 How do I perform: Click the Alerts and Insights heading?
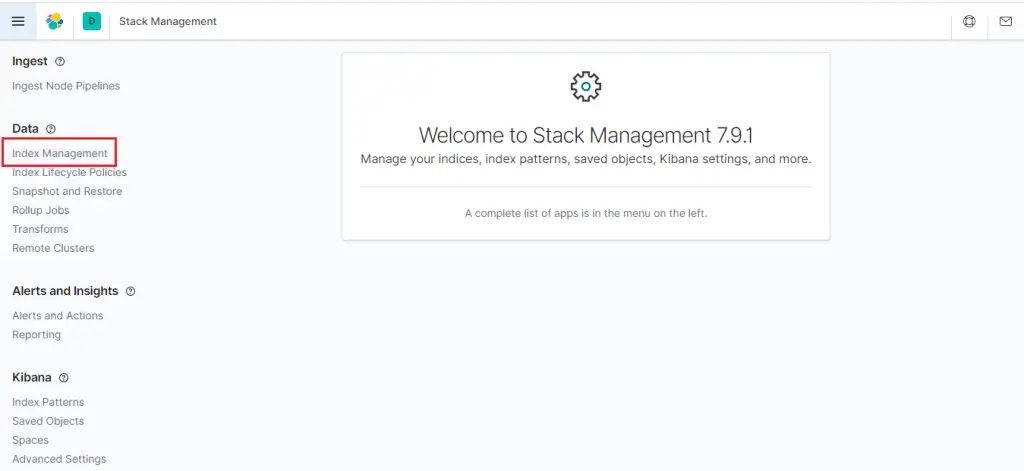point(65,291)
